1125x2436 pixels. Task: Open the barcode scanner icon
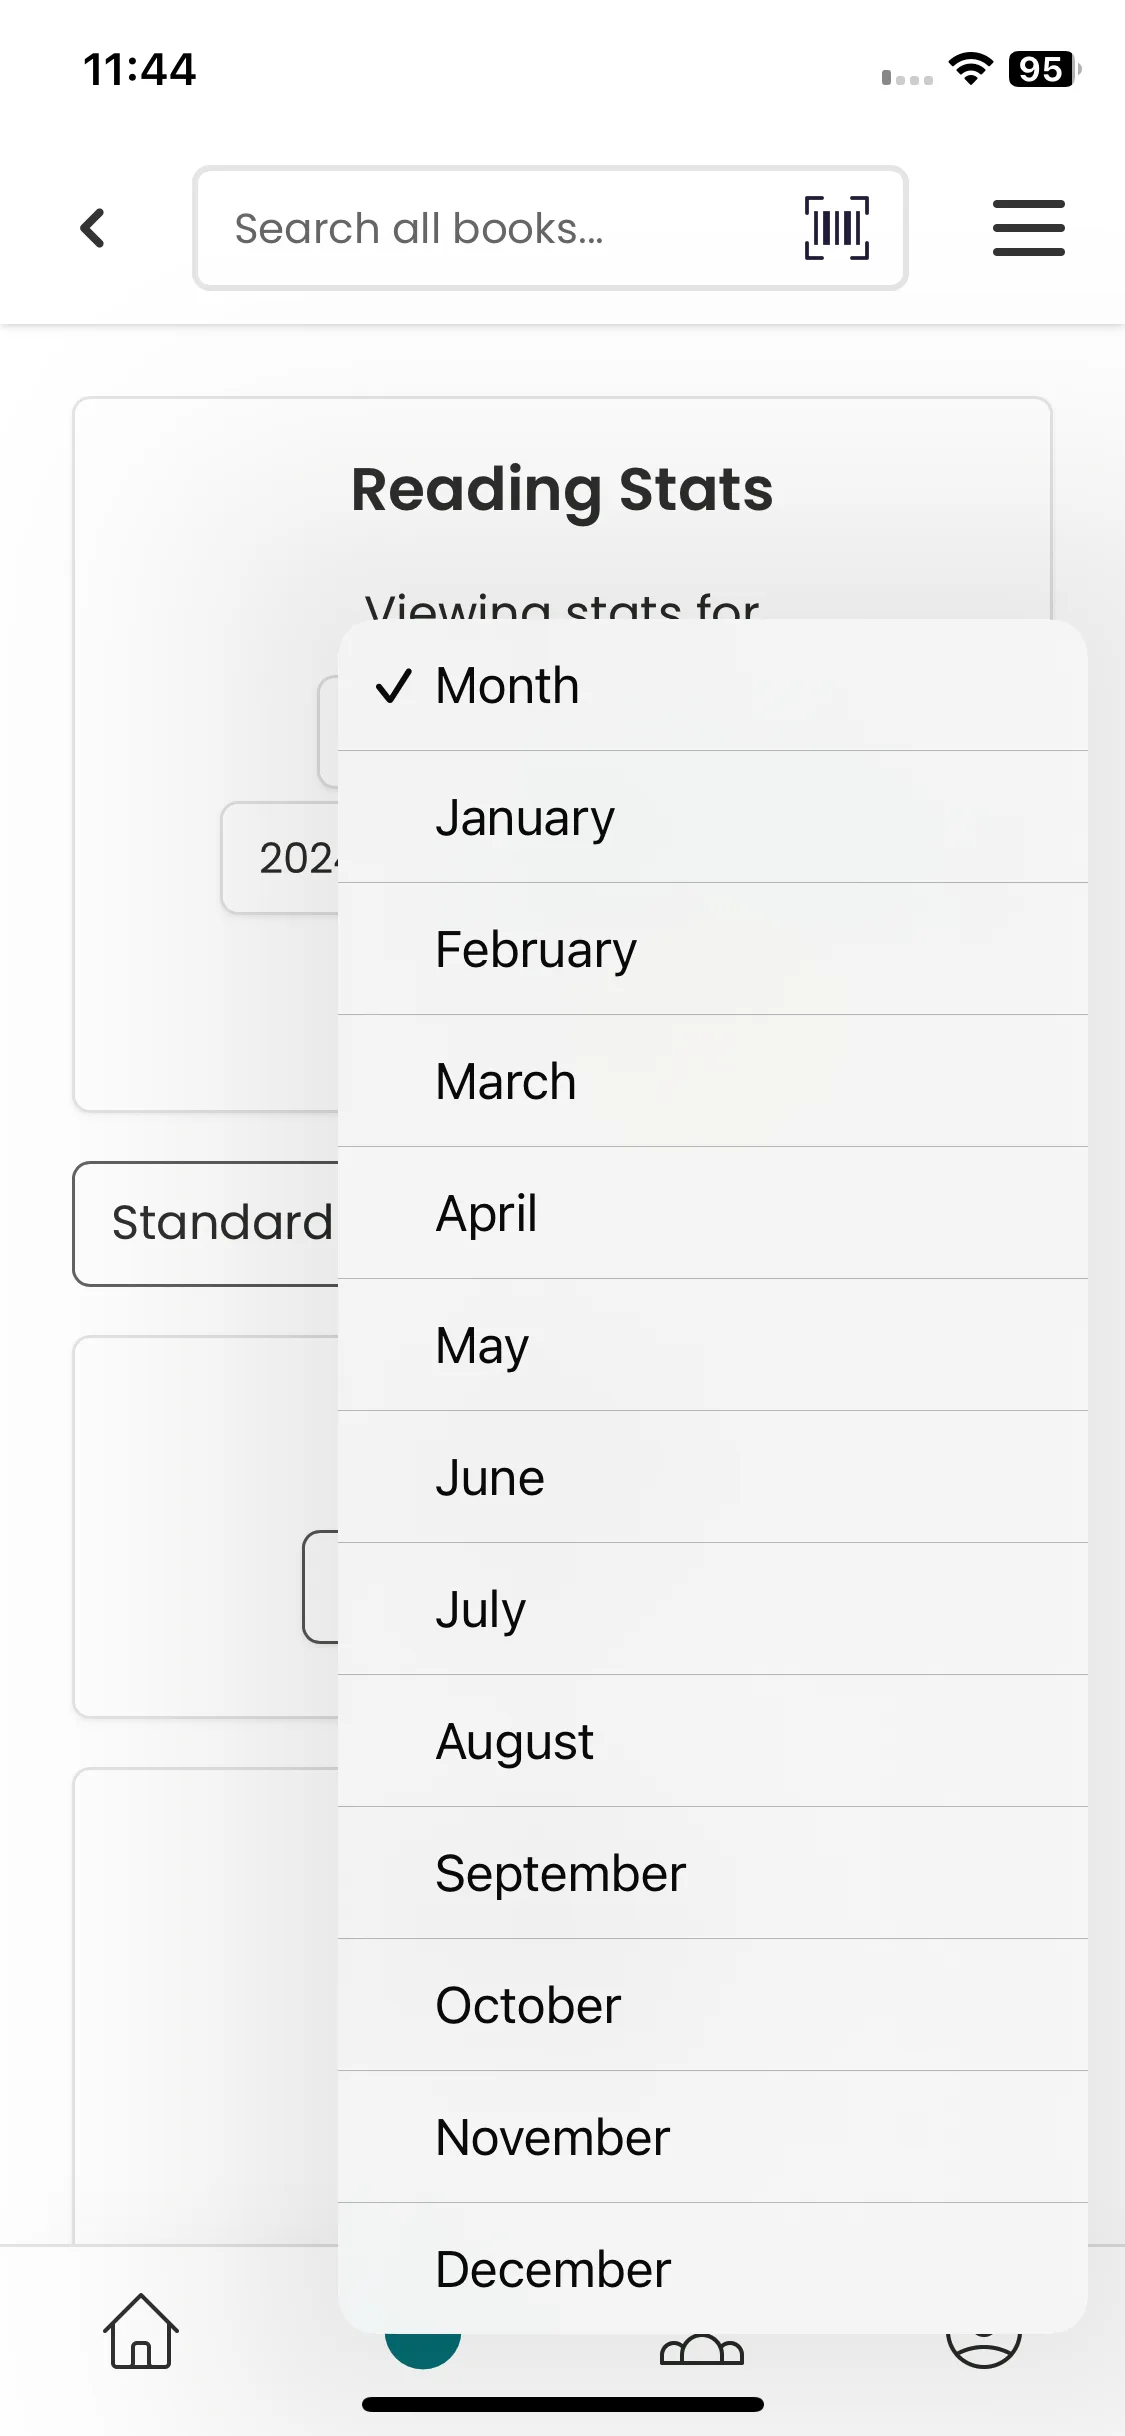(836, 228)
